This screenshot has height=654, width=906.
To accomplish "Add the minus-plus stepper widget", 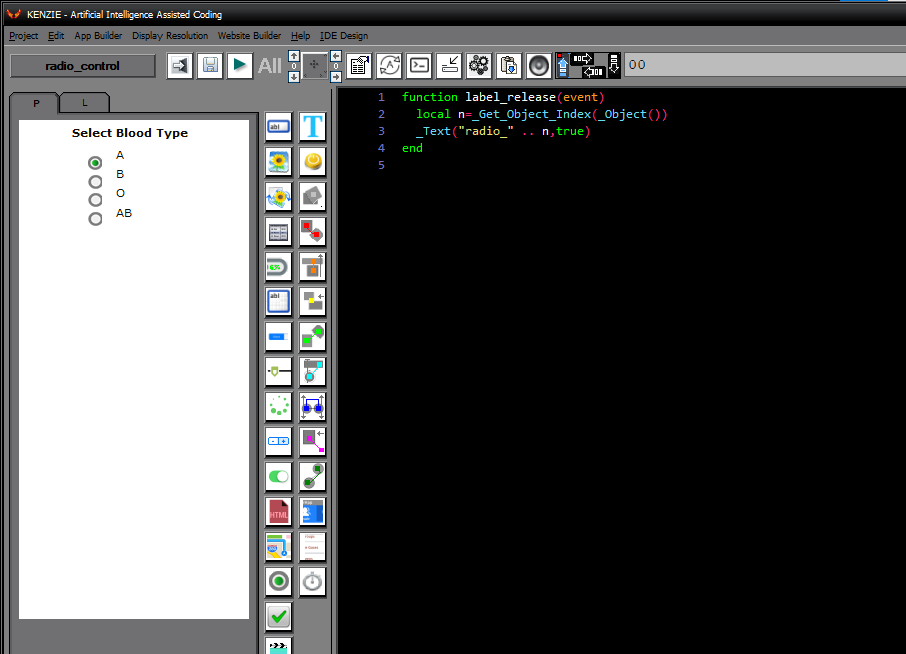I will pos(279,441).
